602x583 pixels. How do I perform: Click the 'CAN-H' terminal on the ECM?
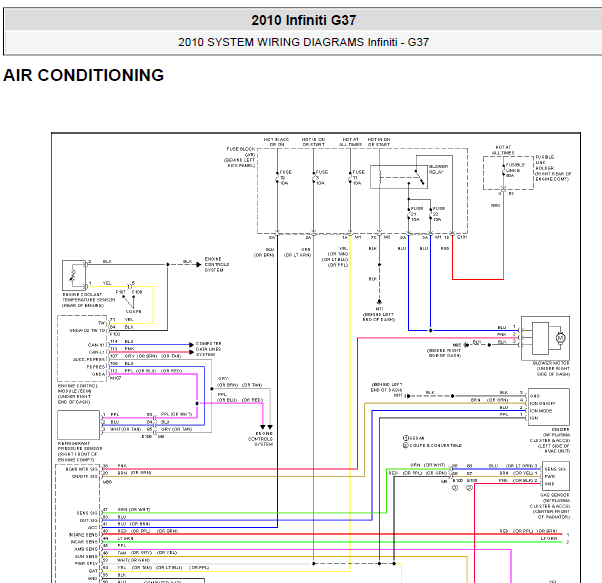coord(97,345)
